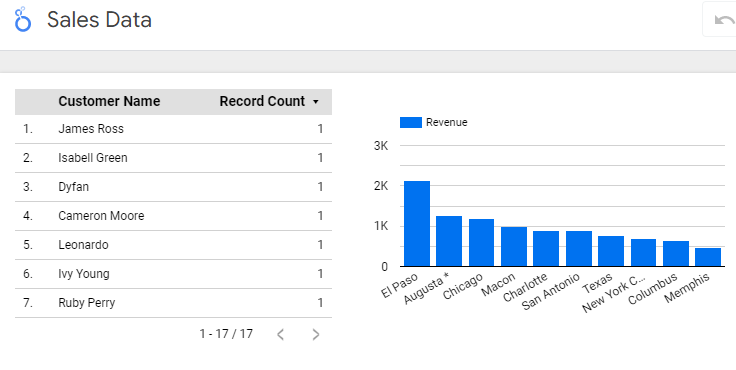Select the Ruby Perry row
The width and height of the screenshot is (736, 370).
pos(173,303)
